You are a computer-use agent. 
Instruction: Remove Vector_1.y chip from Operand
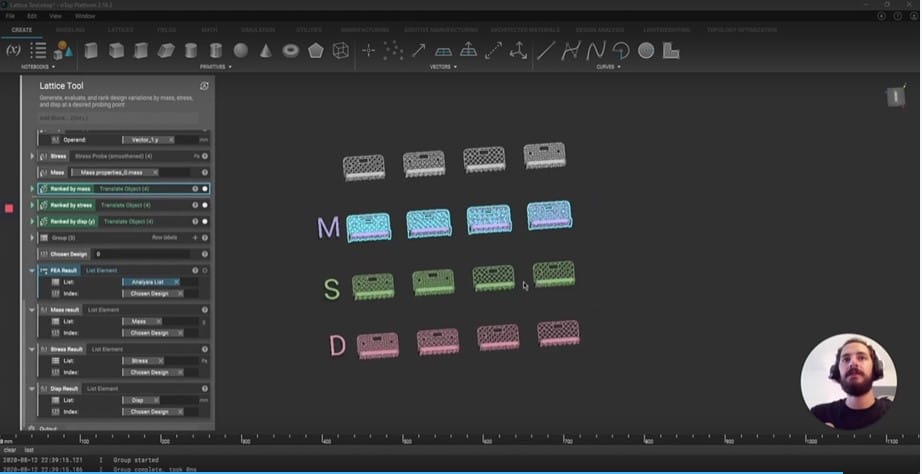pos(171,140)
